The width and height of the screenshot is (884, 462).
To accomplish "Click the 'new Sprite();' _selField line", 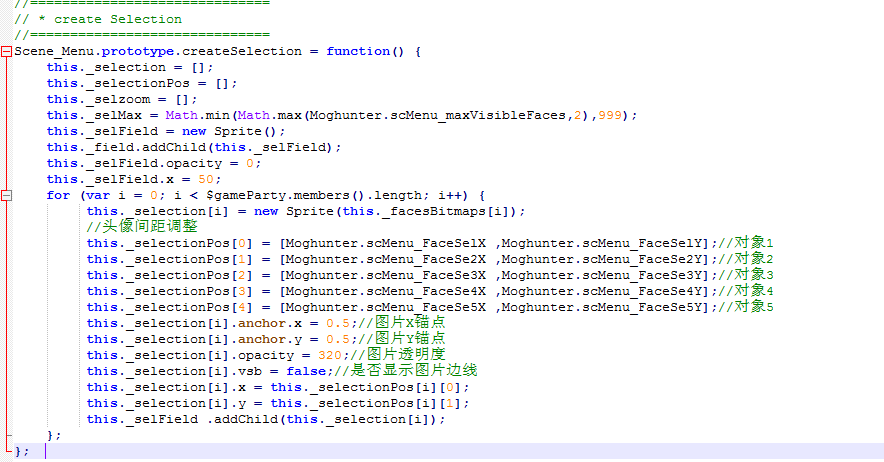I will point(166,131).
